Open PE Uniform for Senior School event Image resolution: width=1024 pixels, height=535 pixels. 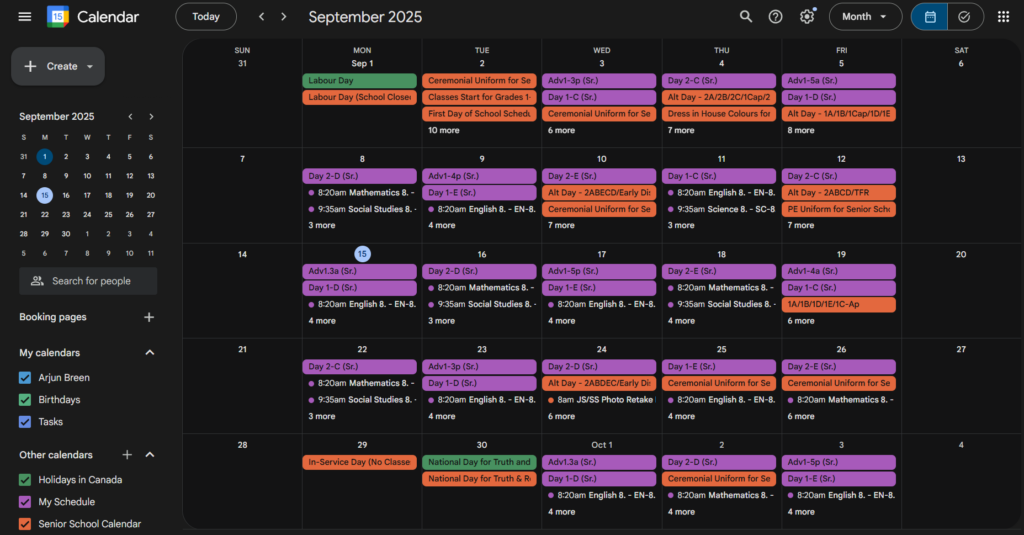click(839, 209)
